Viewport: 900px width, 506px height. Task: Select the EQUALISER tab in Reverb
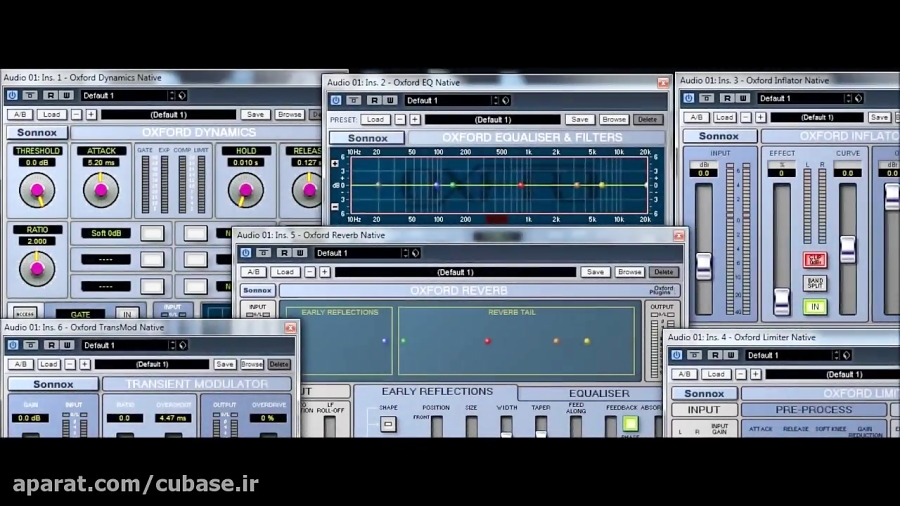(599, 394)
